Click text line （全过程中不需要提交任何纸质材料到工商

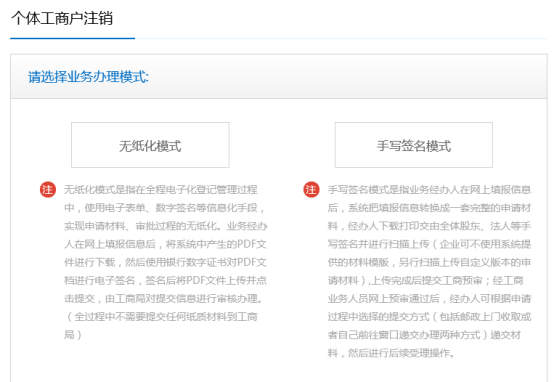(x=161, y=316)
